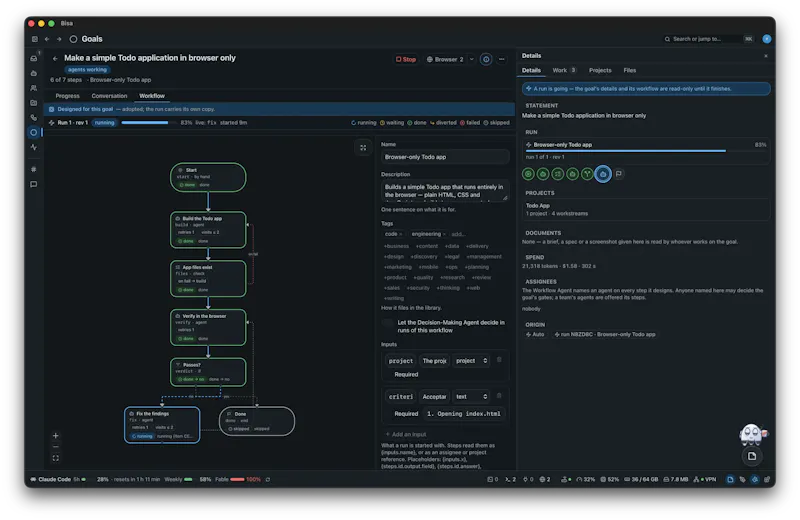Click the Search or jump to field

pyautogui.click(x=708, y=39)
